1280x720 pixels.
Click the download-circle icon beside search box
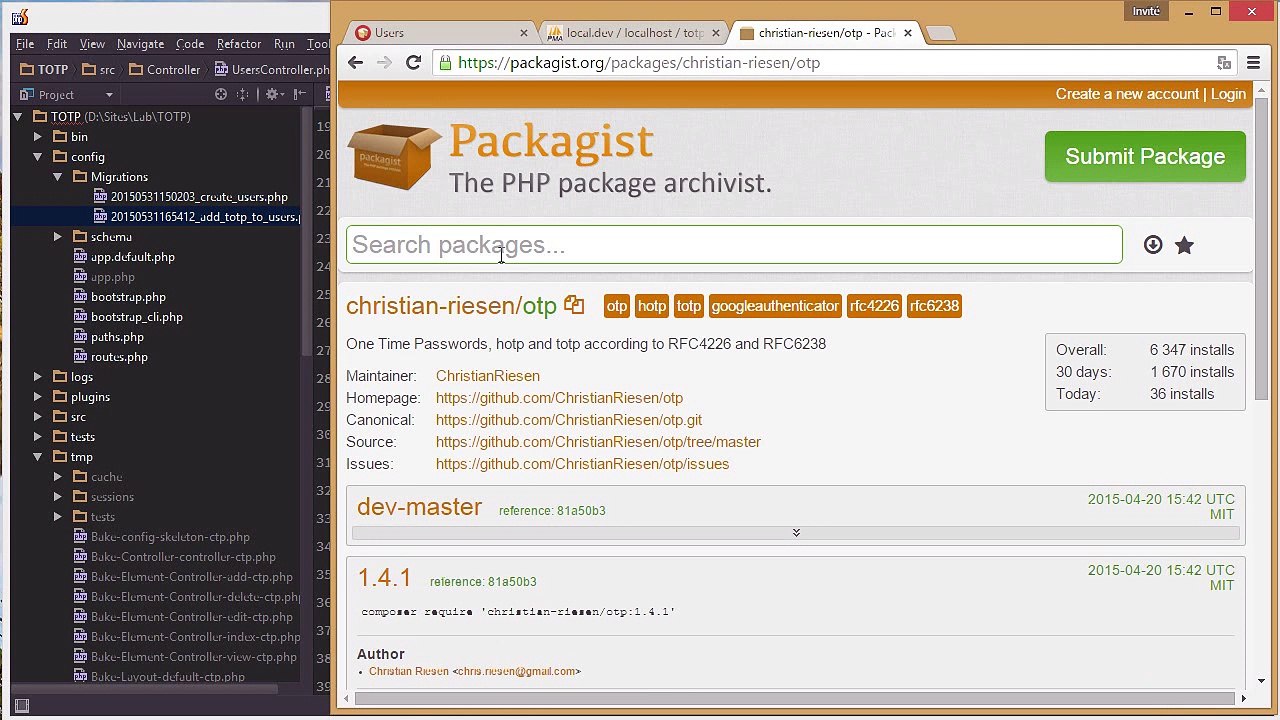coord(1153,245)
